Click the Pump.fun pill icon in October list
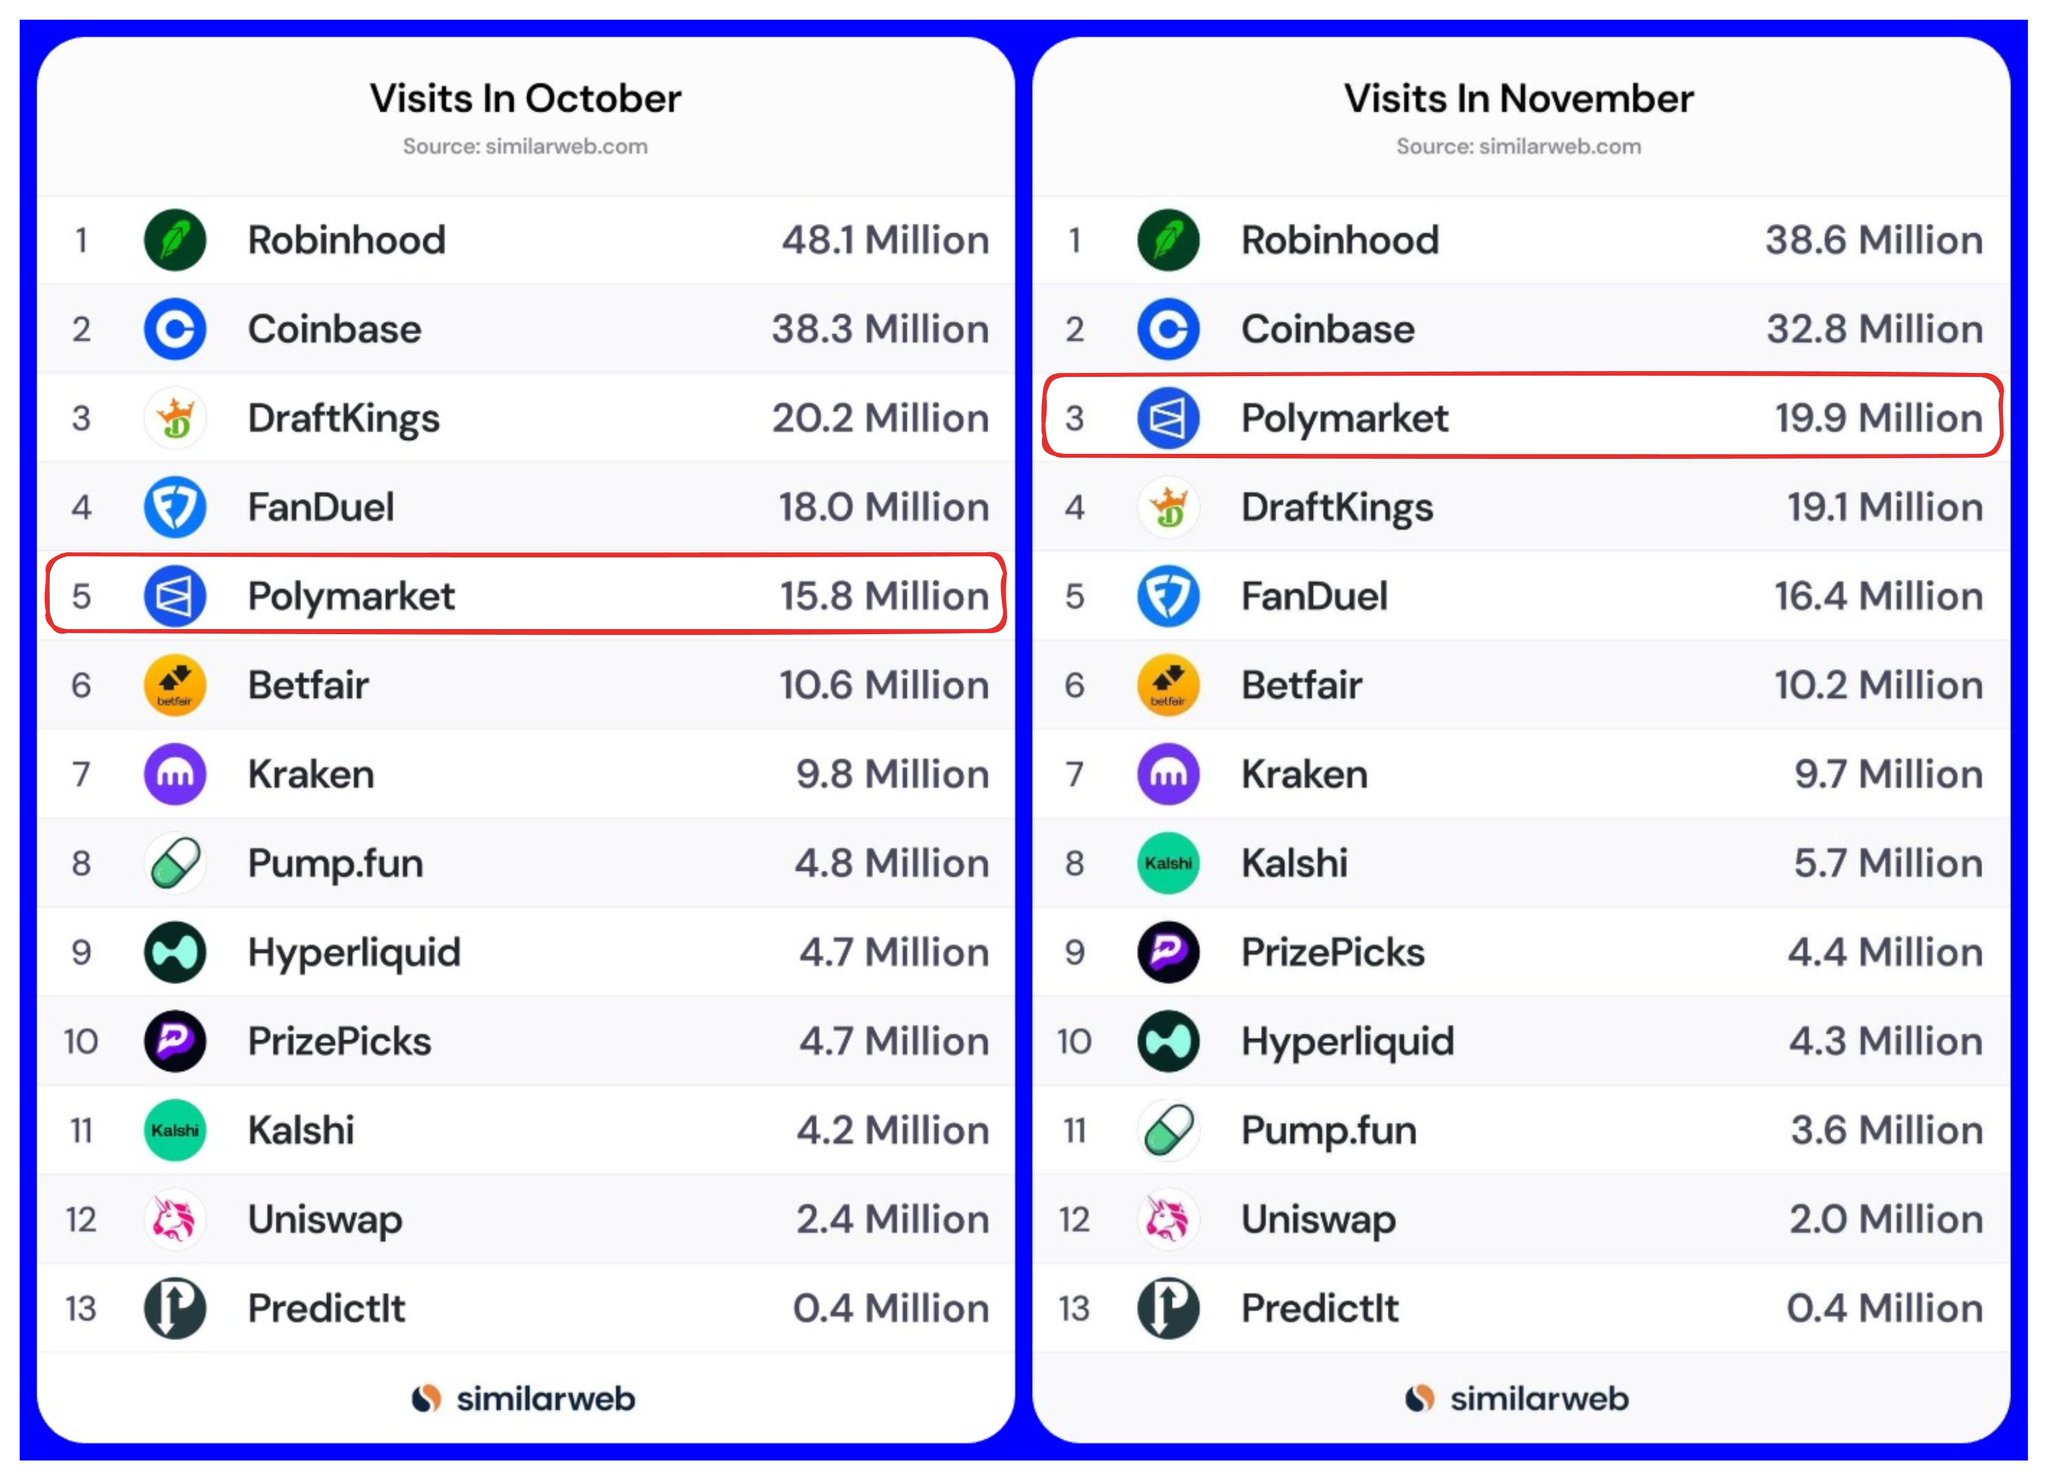The height and width of the screenshot is (1480, 2047). [x=175, y=863]
